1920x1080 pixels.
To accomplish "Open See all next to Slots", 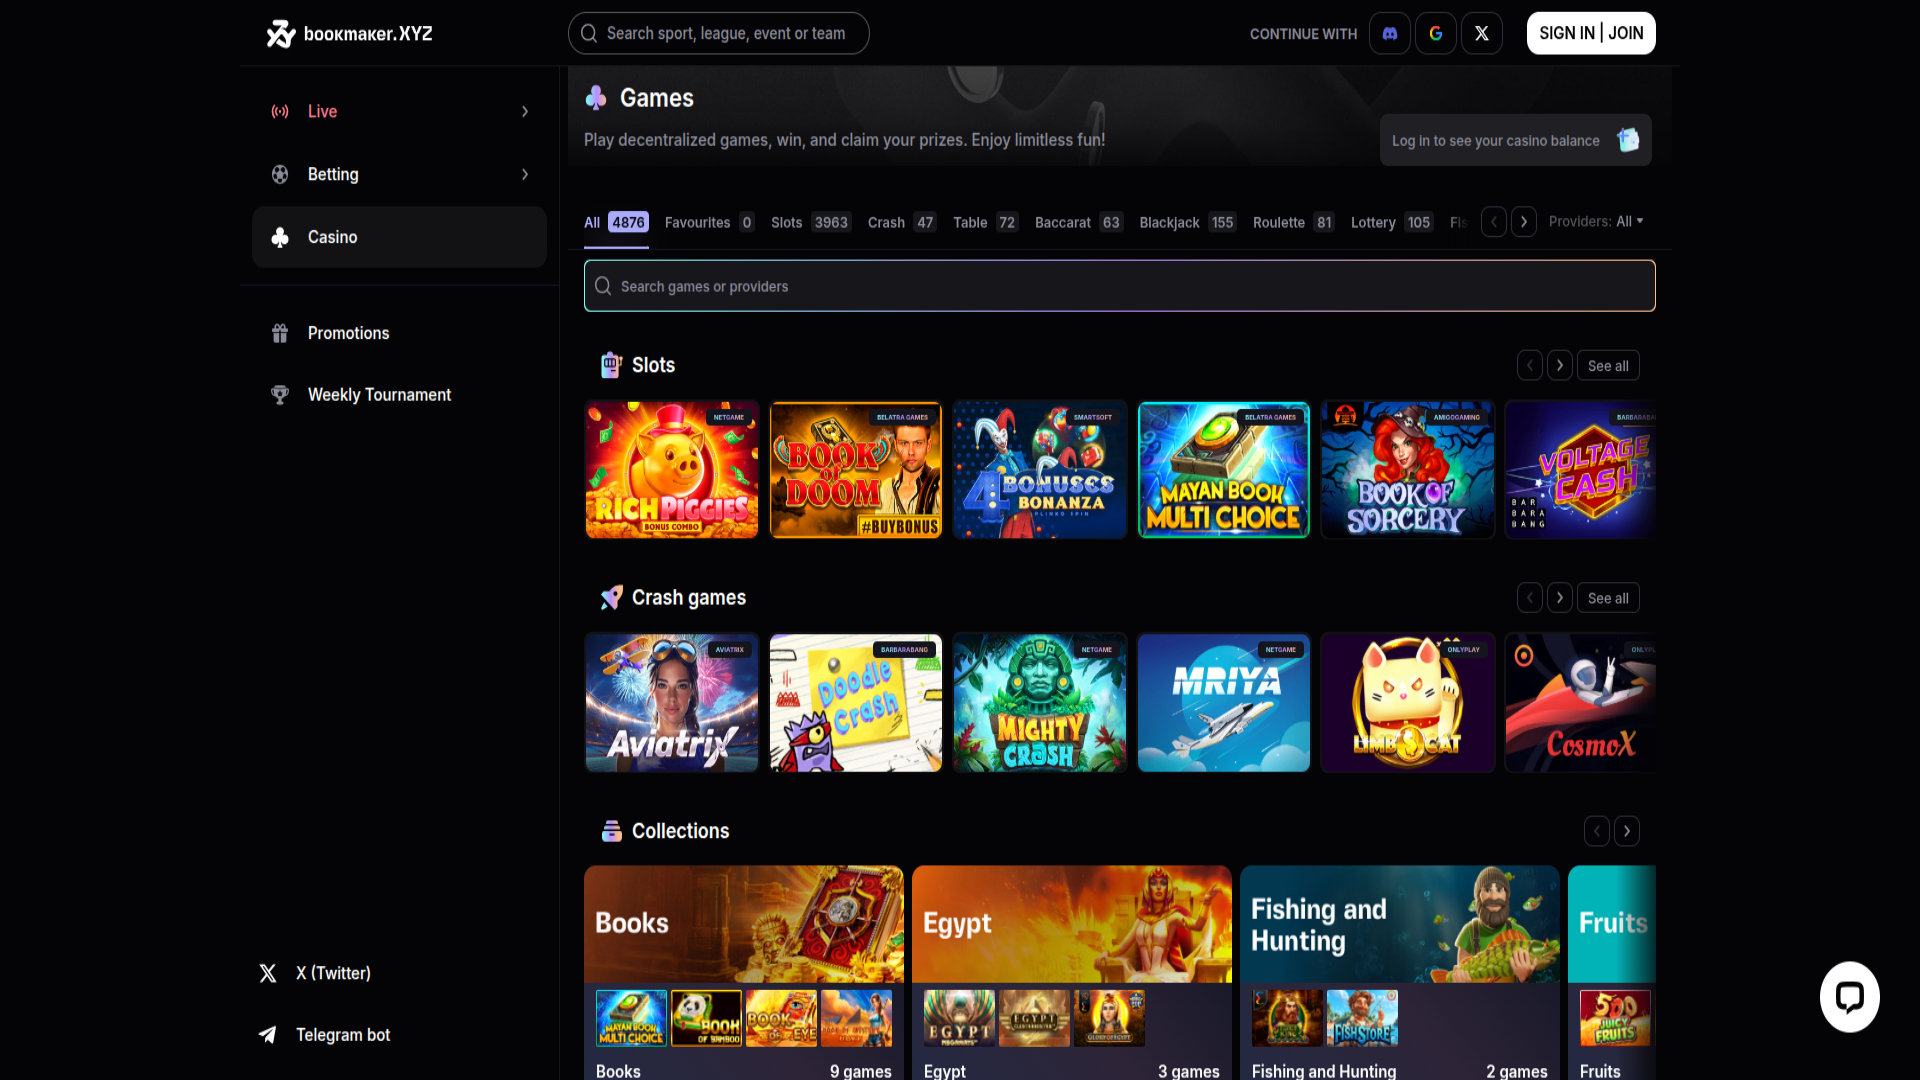I will pos(1607,365).
